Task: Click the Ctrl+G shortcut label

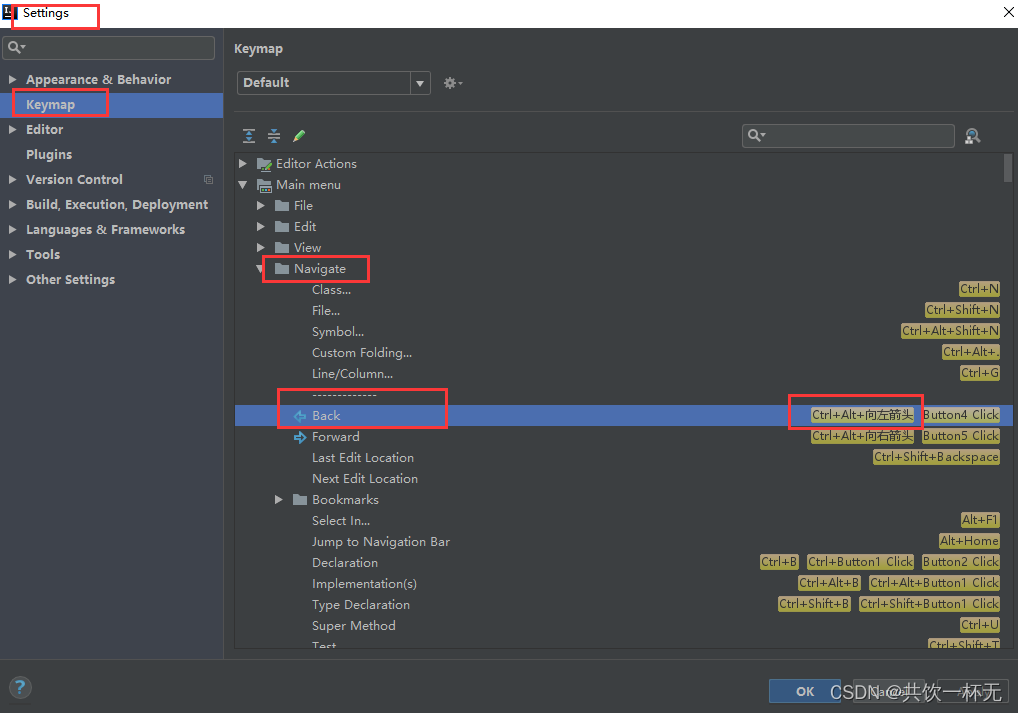Action: click(980, 373)
